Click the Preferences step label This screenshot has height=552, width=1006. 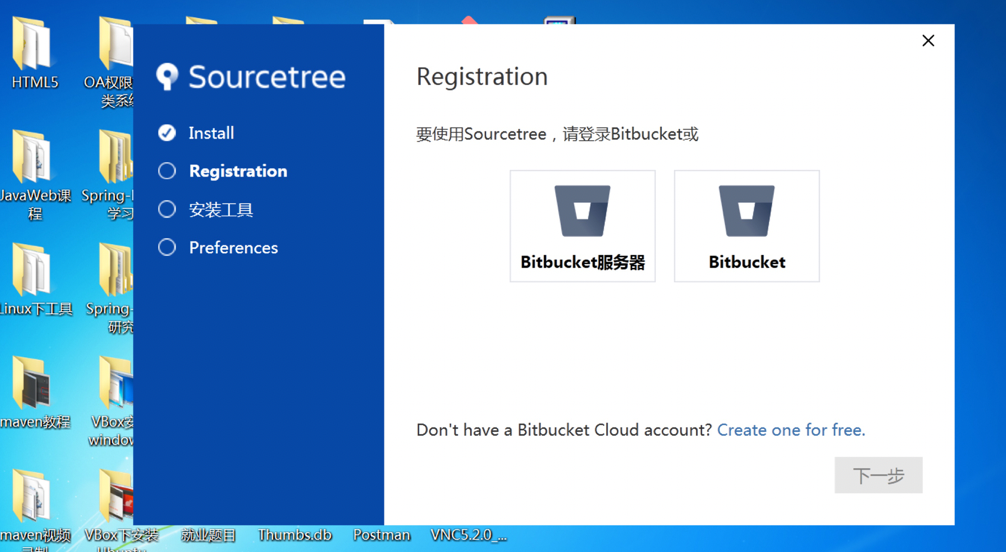[234, 247]
